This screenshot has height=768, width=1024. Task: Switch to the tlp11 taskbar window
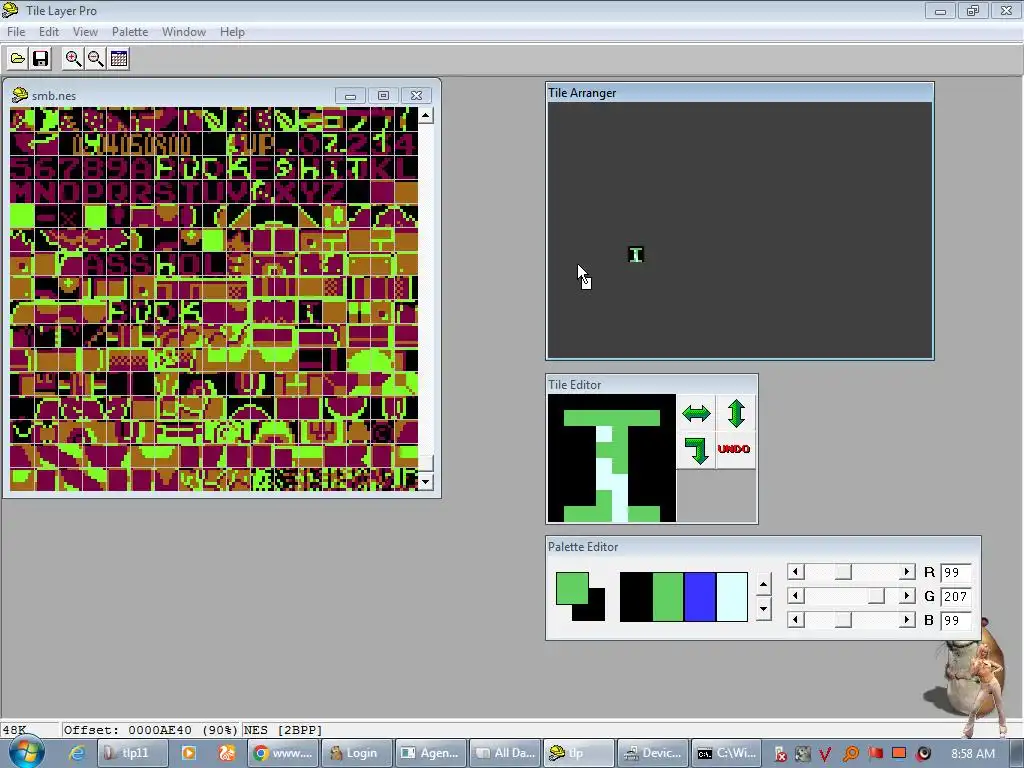click(x=133, y=753)
